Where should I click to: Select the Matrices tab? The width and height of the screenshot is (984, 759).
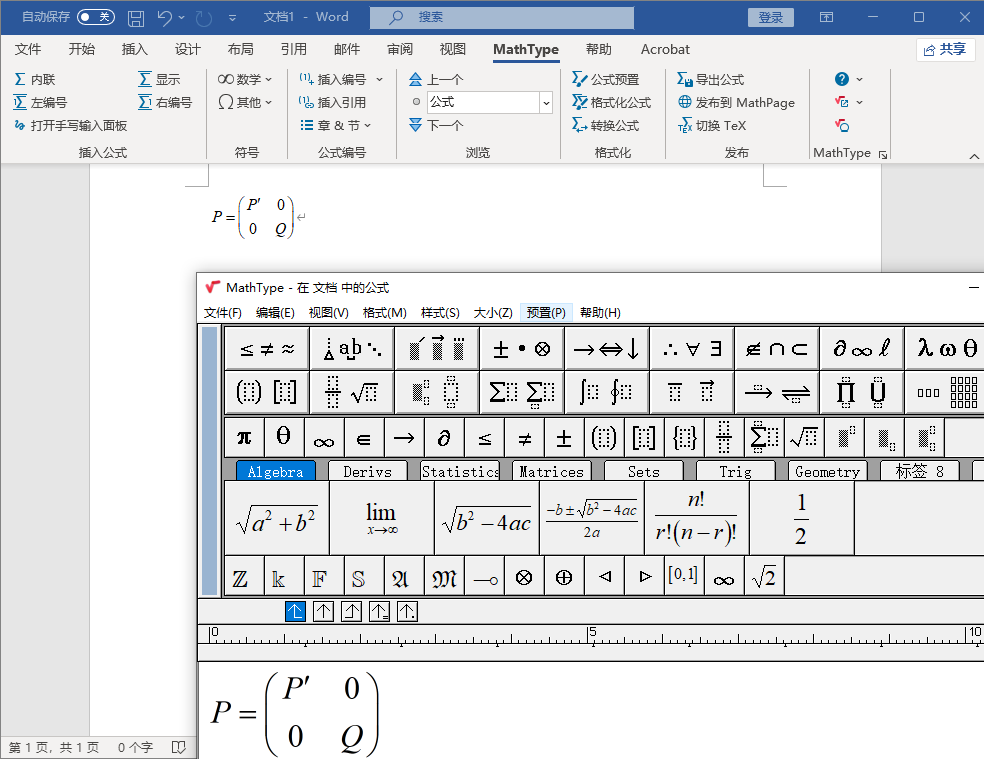click(552, 471)
